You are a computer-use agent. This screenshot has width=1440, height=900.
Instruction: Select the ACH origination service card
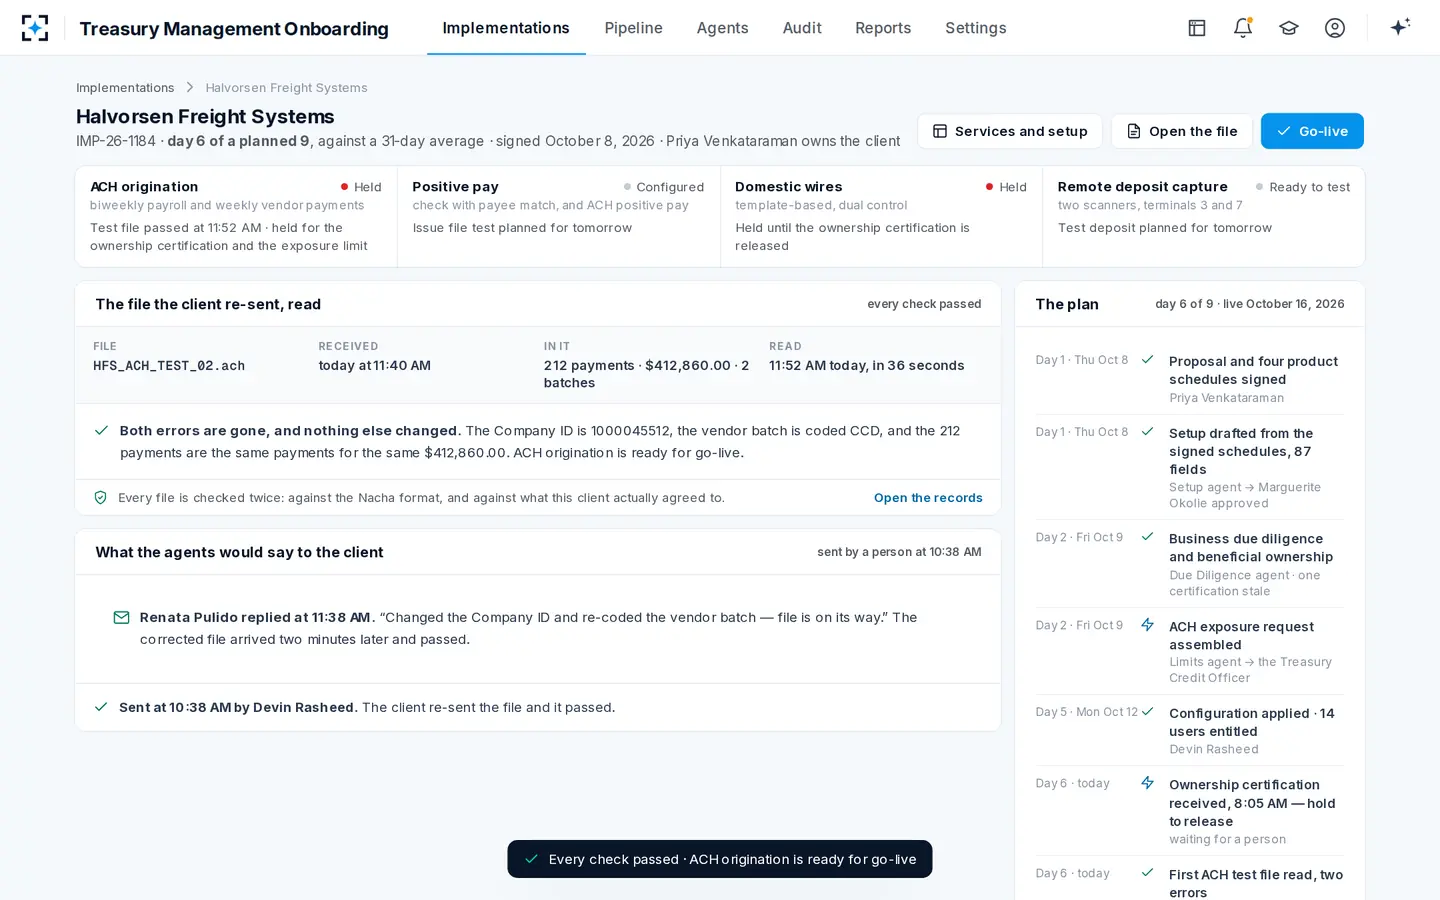236,217
